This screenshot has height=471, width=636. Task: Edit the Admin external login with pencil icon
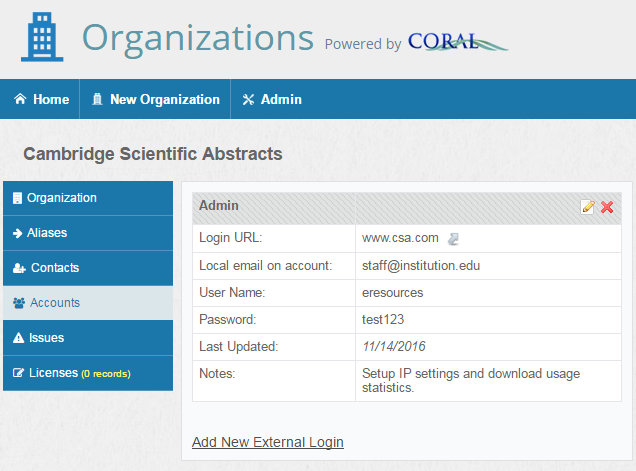pyautogui.click(x=588, y=207)
